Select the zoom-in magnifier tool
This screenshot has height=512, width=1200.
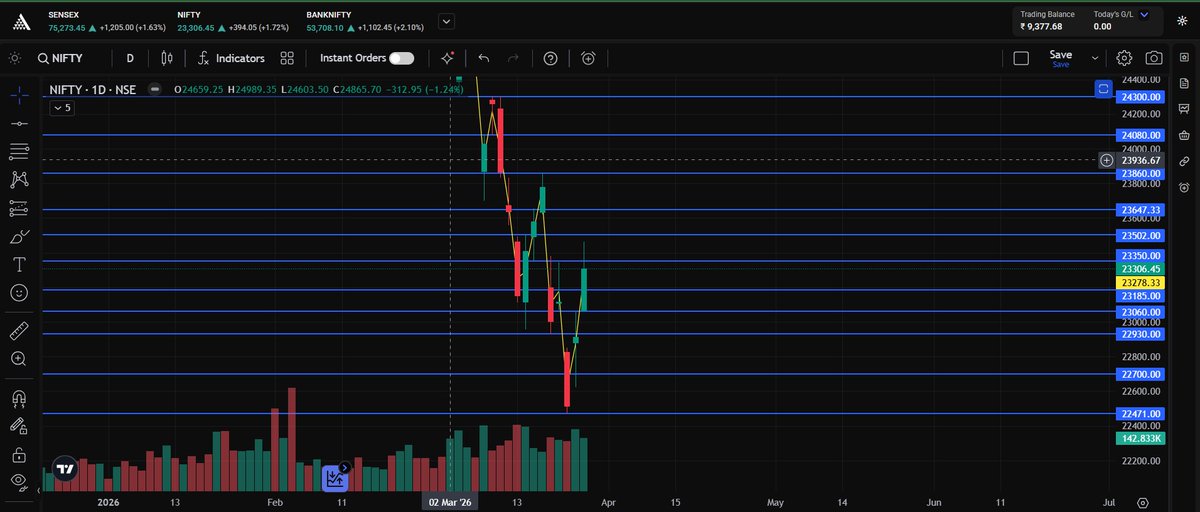tap(18, 358)
